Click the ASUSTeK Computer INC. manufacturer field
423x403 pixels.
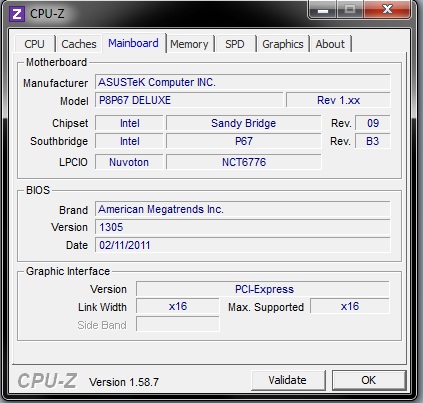tap(242, 82)
